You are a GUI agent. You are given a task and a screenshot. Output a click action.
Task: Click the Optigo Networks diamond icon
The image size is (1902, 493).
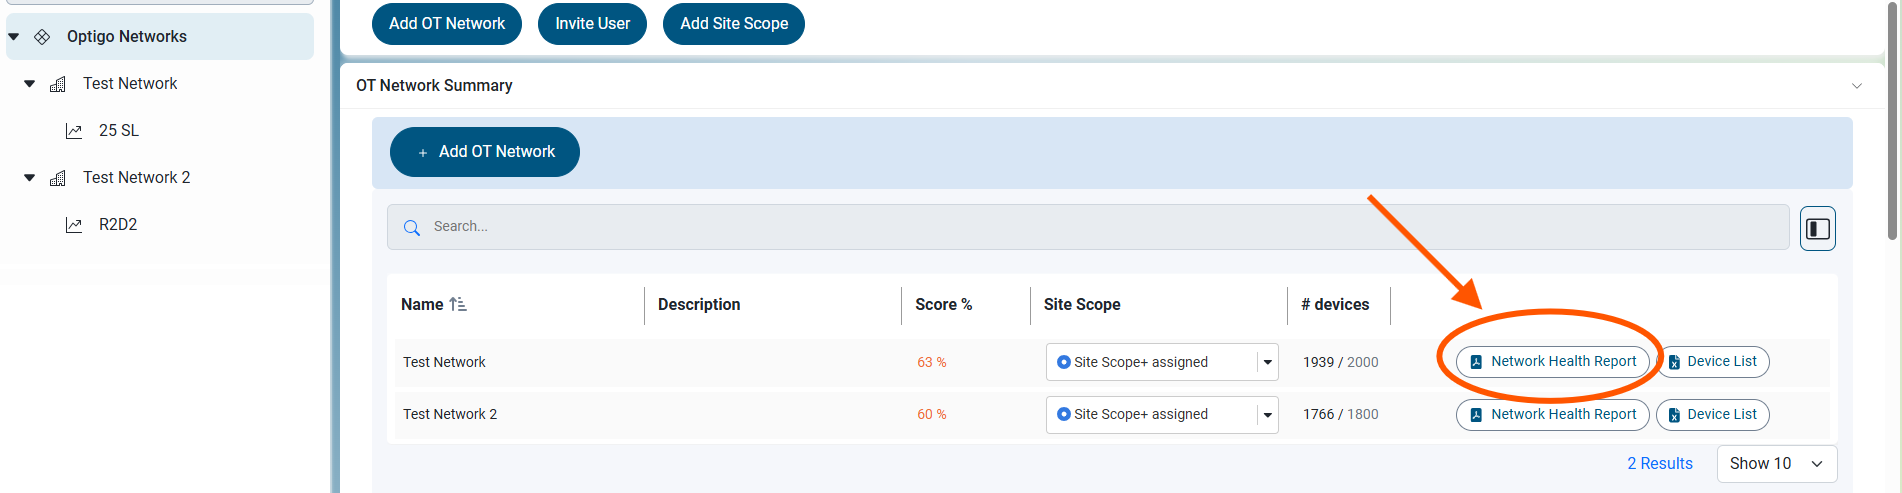click(x=42, y=37)
